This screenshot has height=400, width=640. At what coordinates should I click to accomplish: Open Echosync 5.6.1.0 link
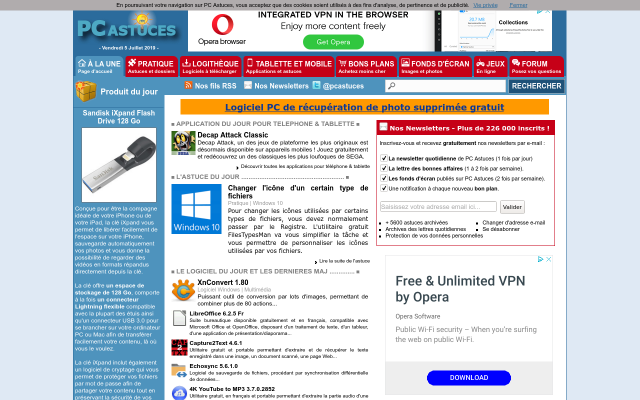click(213, 366)
